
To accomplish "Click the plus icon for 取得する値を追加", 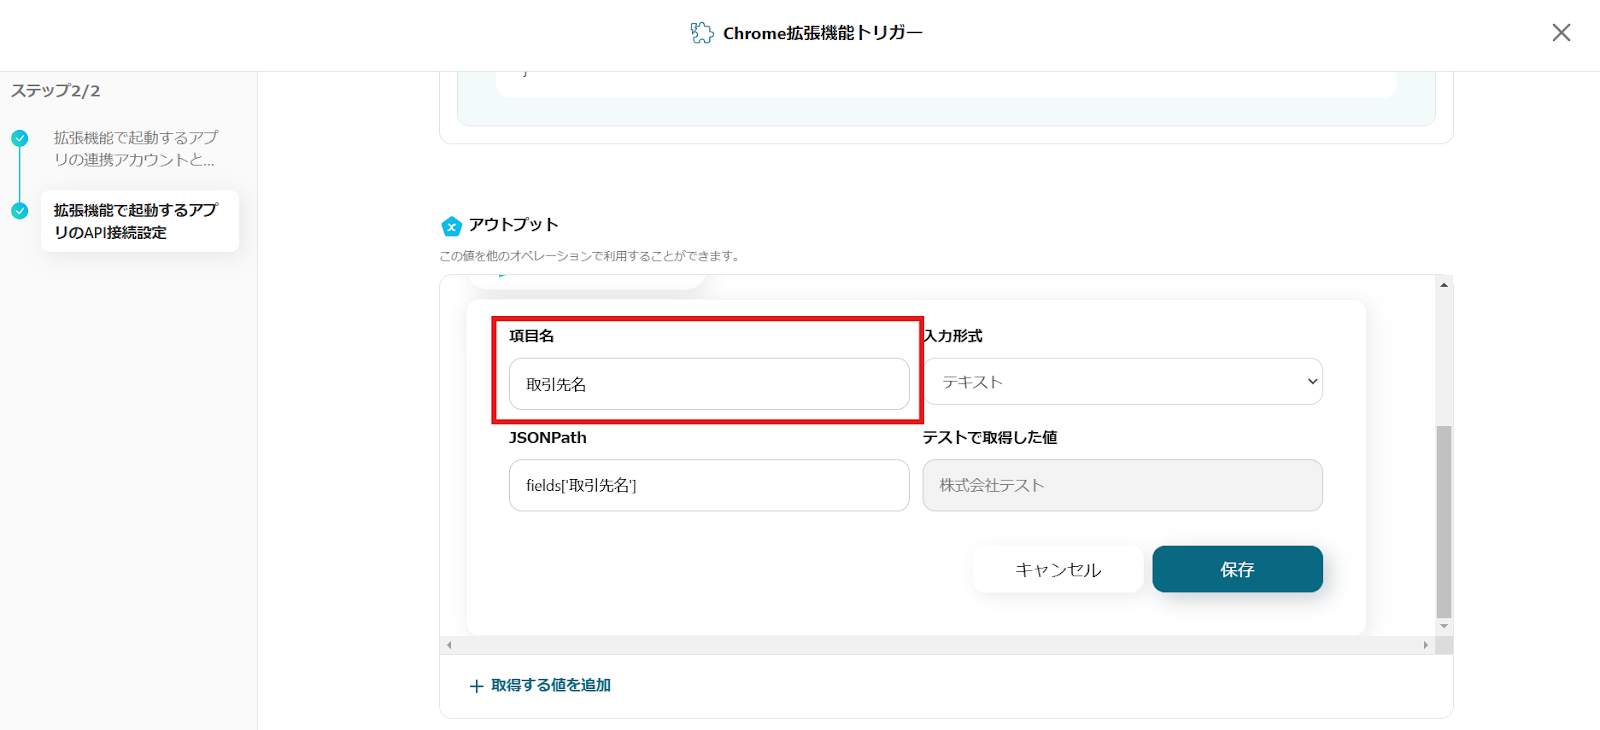I will (476, 686).
